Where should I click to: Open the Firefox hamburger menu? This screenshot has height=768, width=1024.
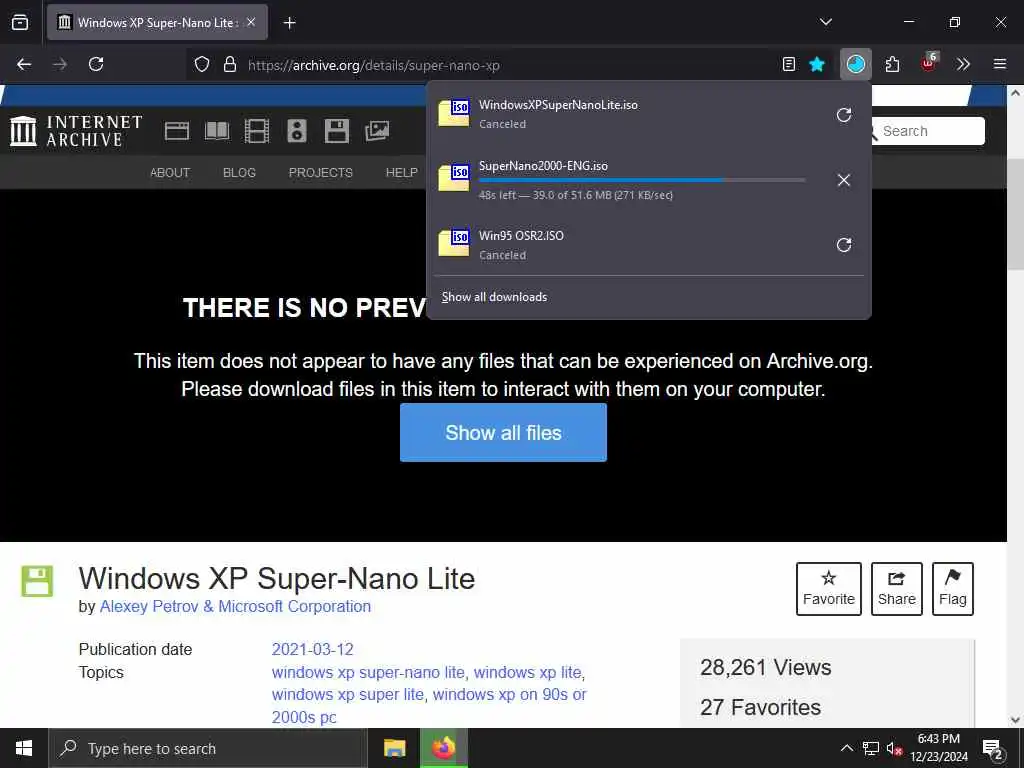click(999, 64)
